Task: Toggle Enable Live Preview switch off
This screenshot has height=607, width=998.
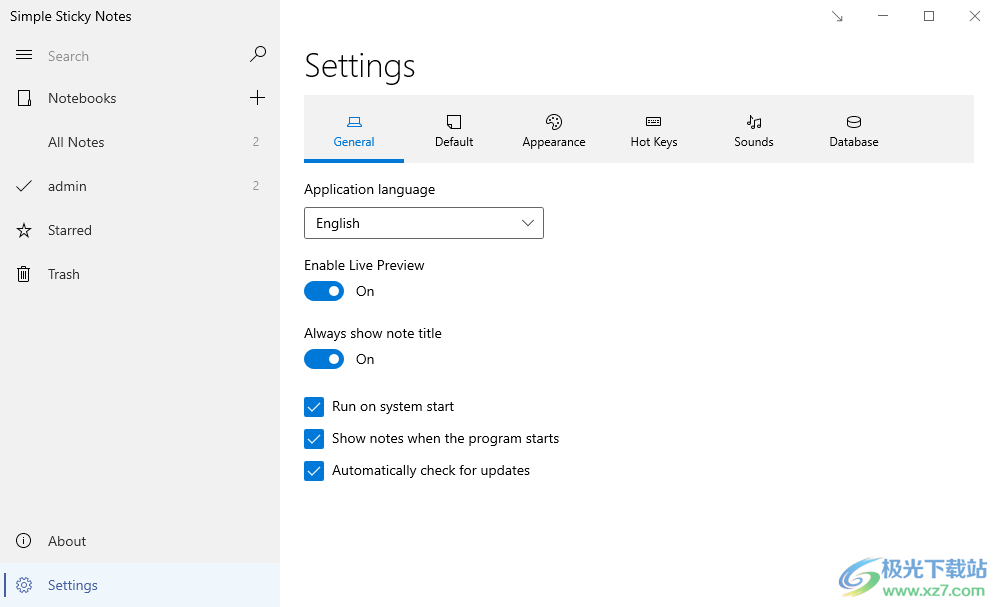Action: pos(324,291)
